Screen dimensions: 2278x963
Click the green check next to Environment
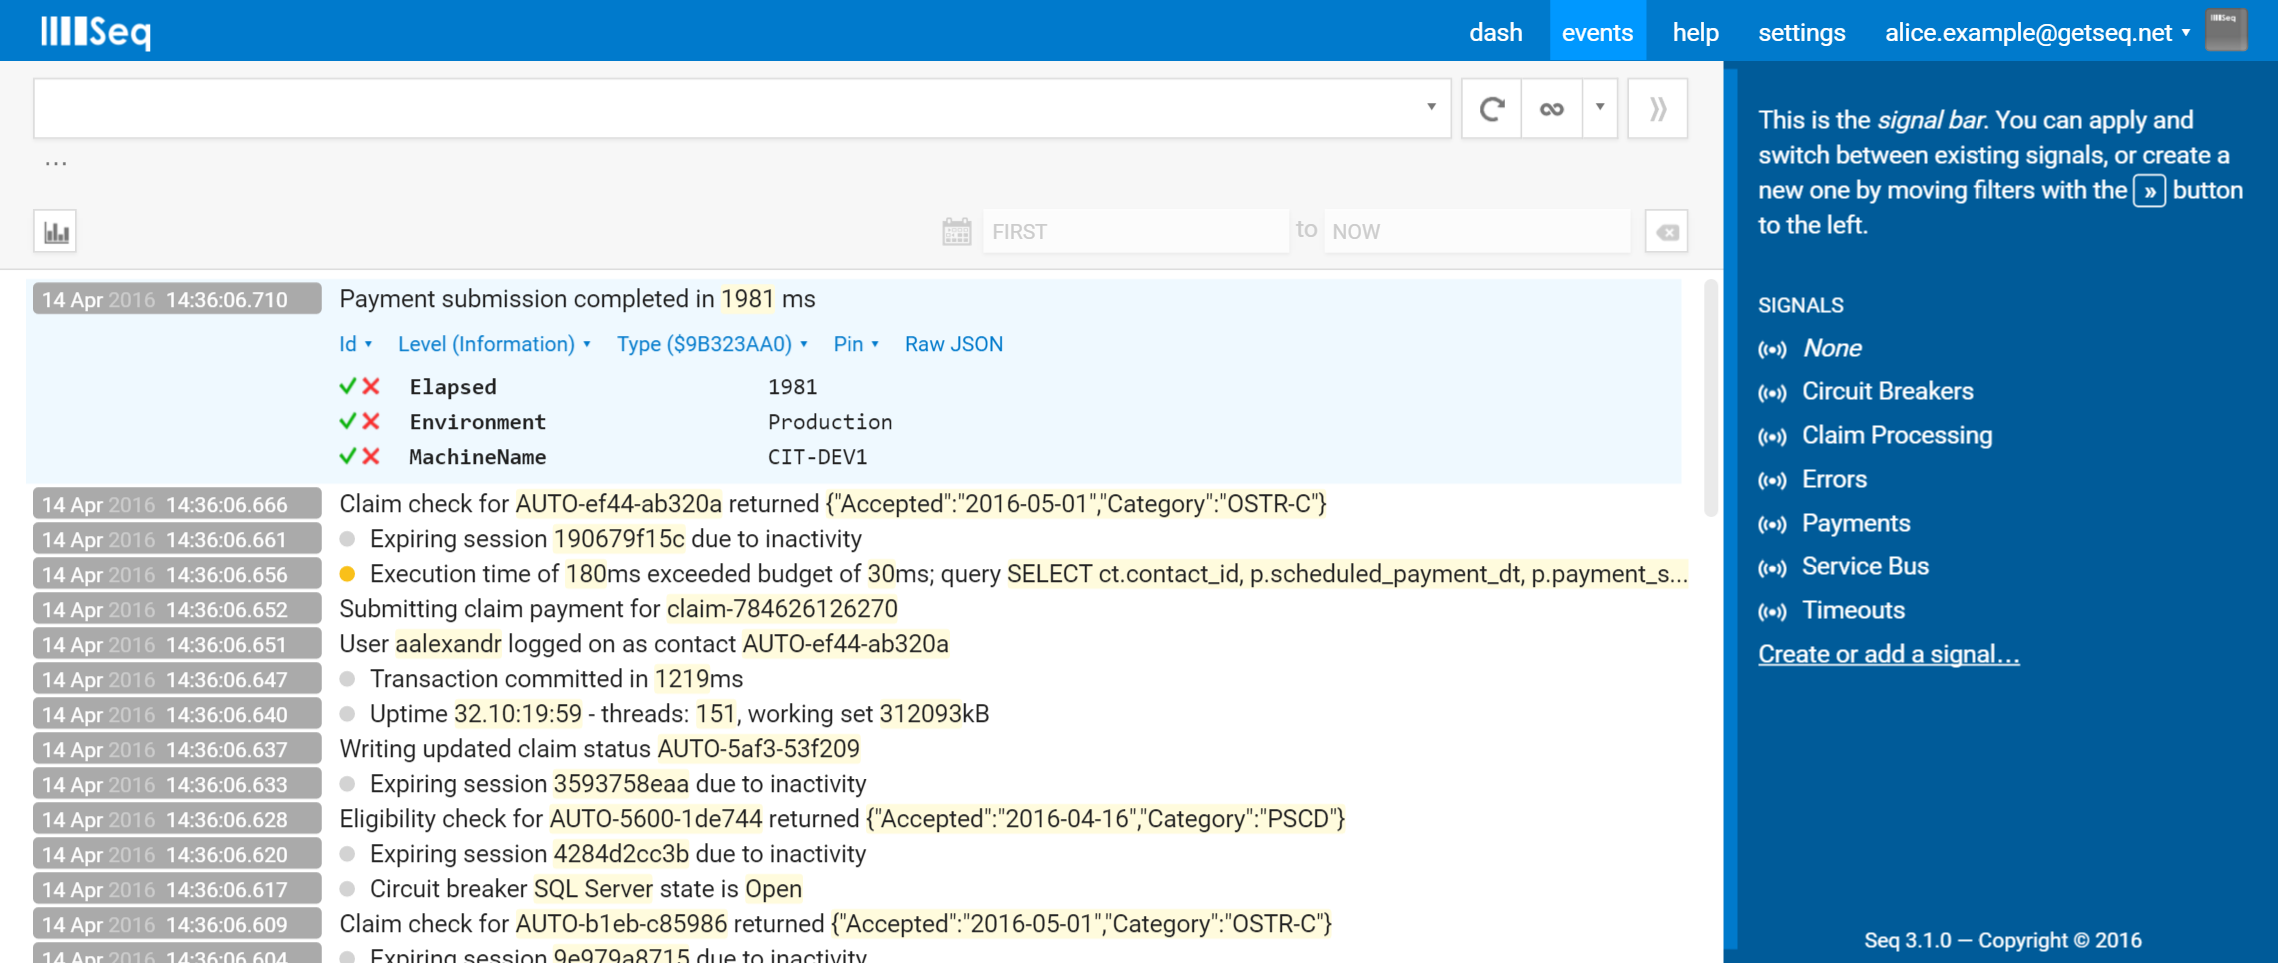tap(348, 421)
